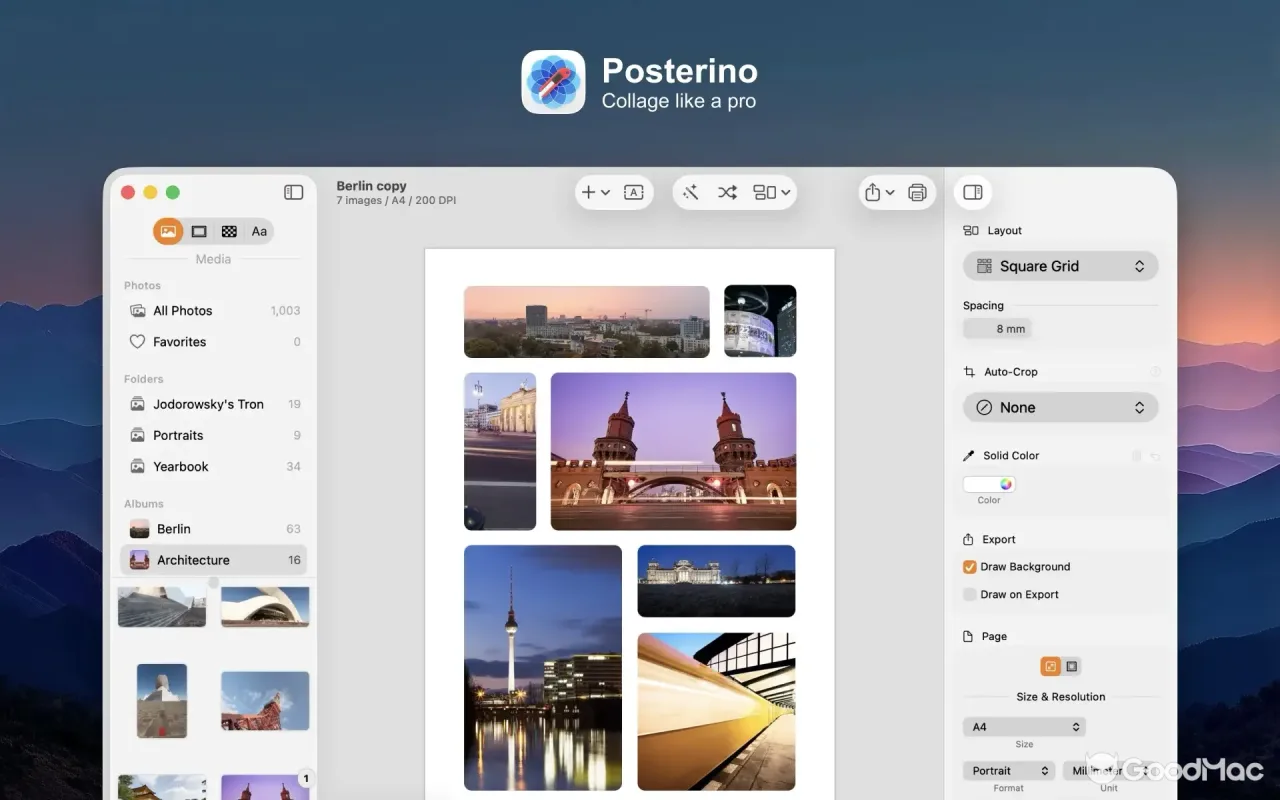The width and height of the screenshot is (1280, 800).
Task: Open All Photos library
Action: point(214,311)
